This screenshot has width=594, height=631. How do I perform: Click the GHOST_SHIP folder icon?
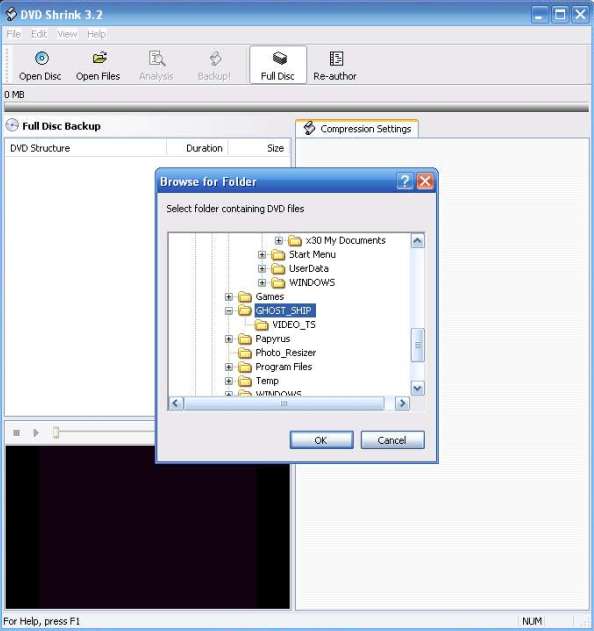point(245,310)
